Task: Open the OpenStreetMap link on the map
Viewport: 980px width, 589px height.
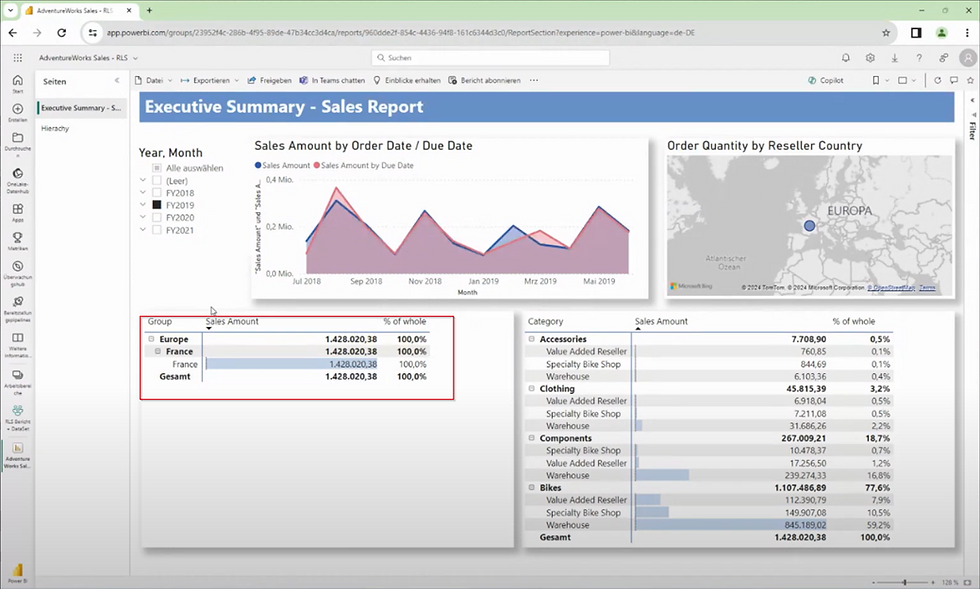Action: tap(893, 288)
